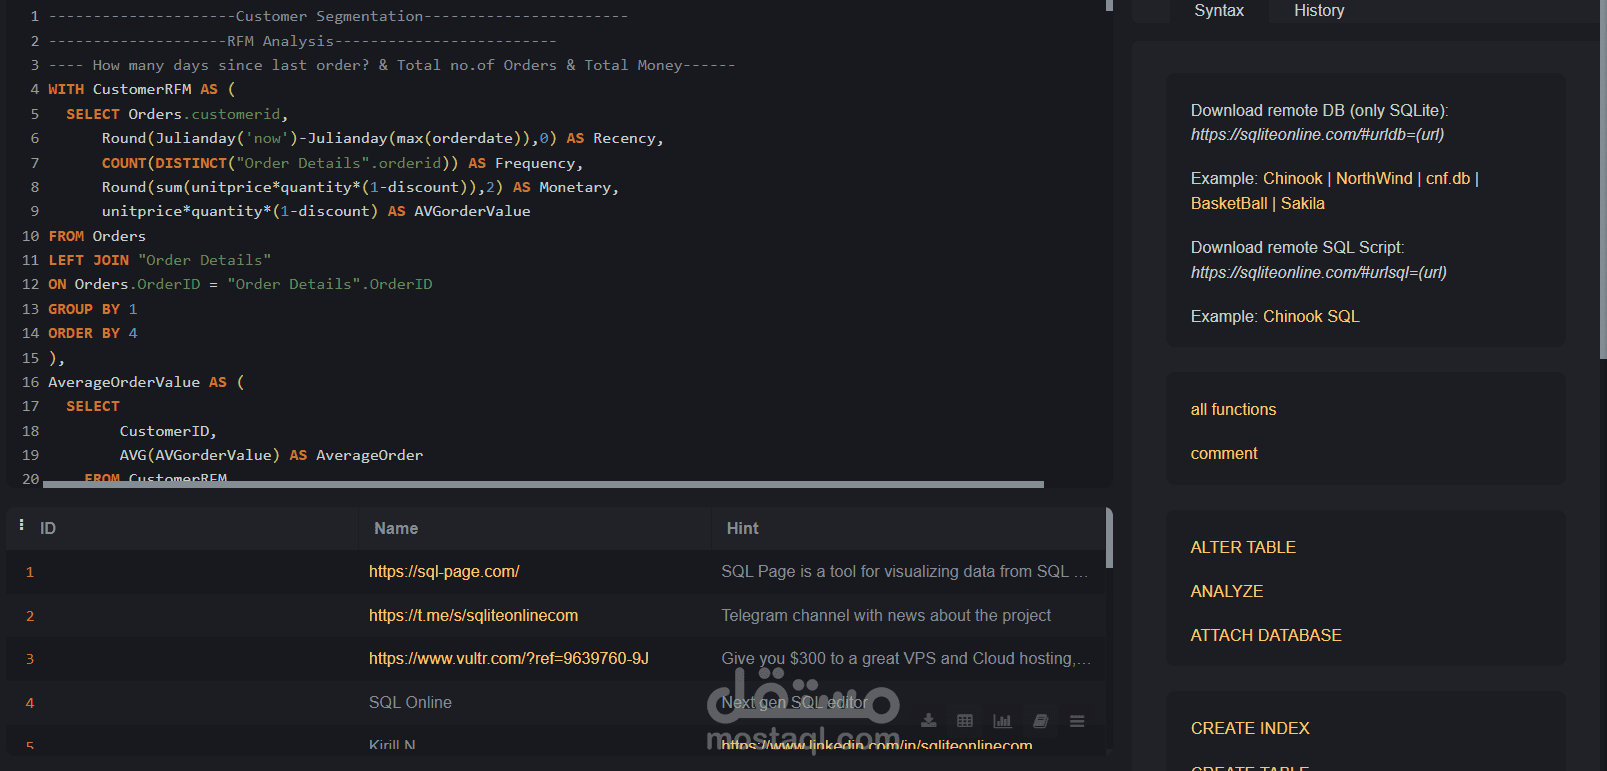The image size is (1607, 771).
Task: Open the https://sql-page.com/ link
Action: tap(444, 571)
